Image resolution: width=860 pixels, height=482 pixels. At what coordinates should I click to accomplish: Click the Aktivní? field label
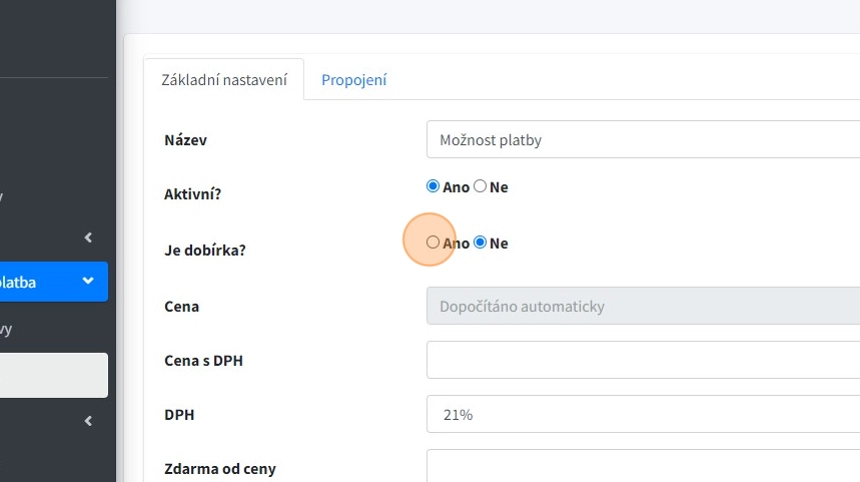pyautogui.click(x=192, y=194)
